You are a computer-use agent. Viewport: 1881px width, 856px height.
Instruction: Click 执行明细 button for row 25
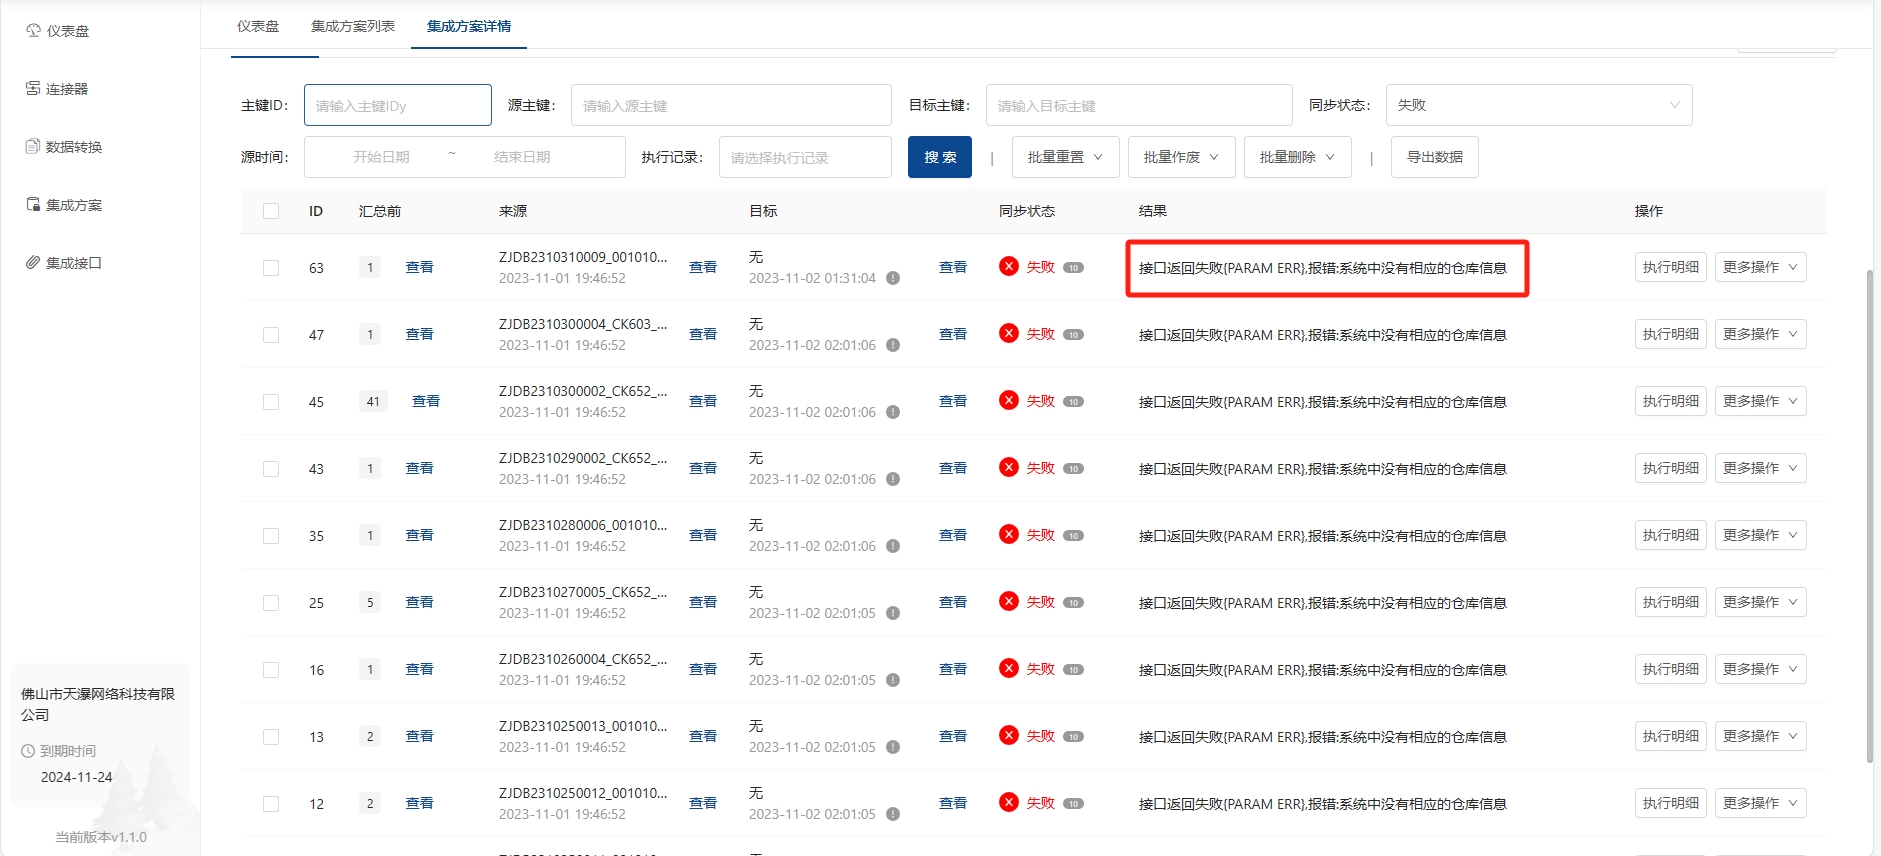pyautogui.click(x=1670, y=602)
